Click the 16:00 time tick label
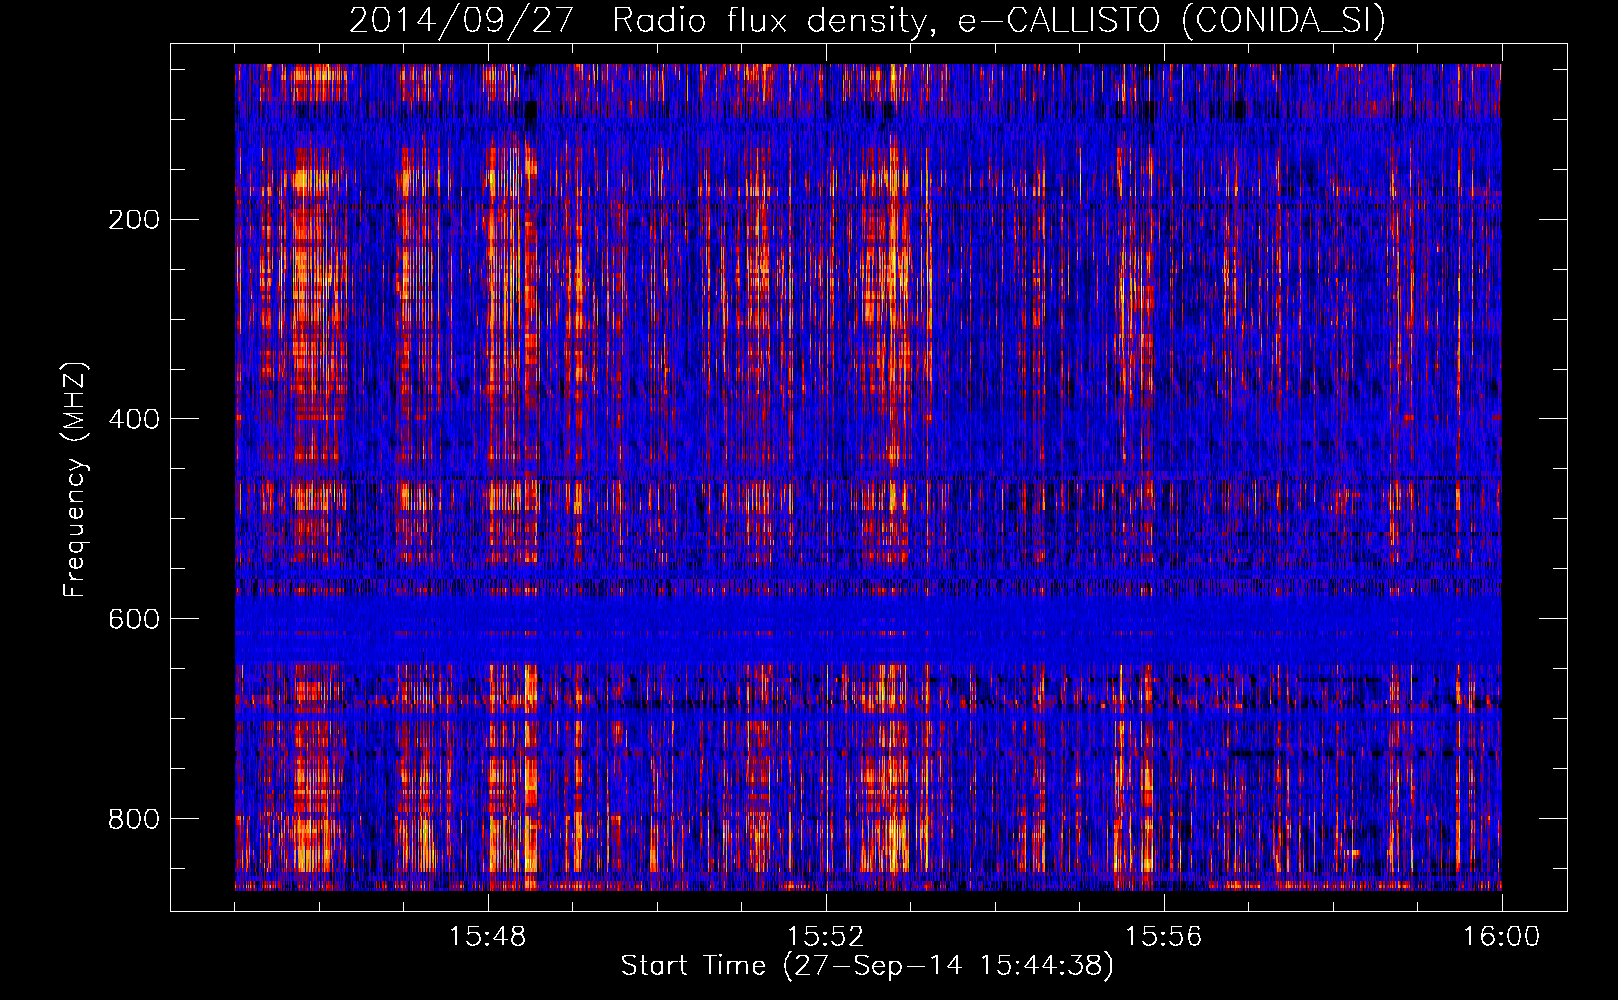Viewport: 1618px width, 1000px height. 1502,937
